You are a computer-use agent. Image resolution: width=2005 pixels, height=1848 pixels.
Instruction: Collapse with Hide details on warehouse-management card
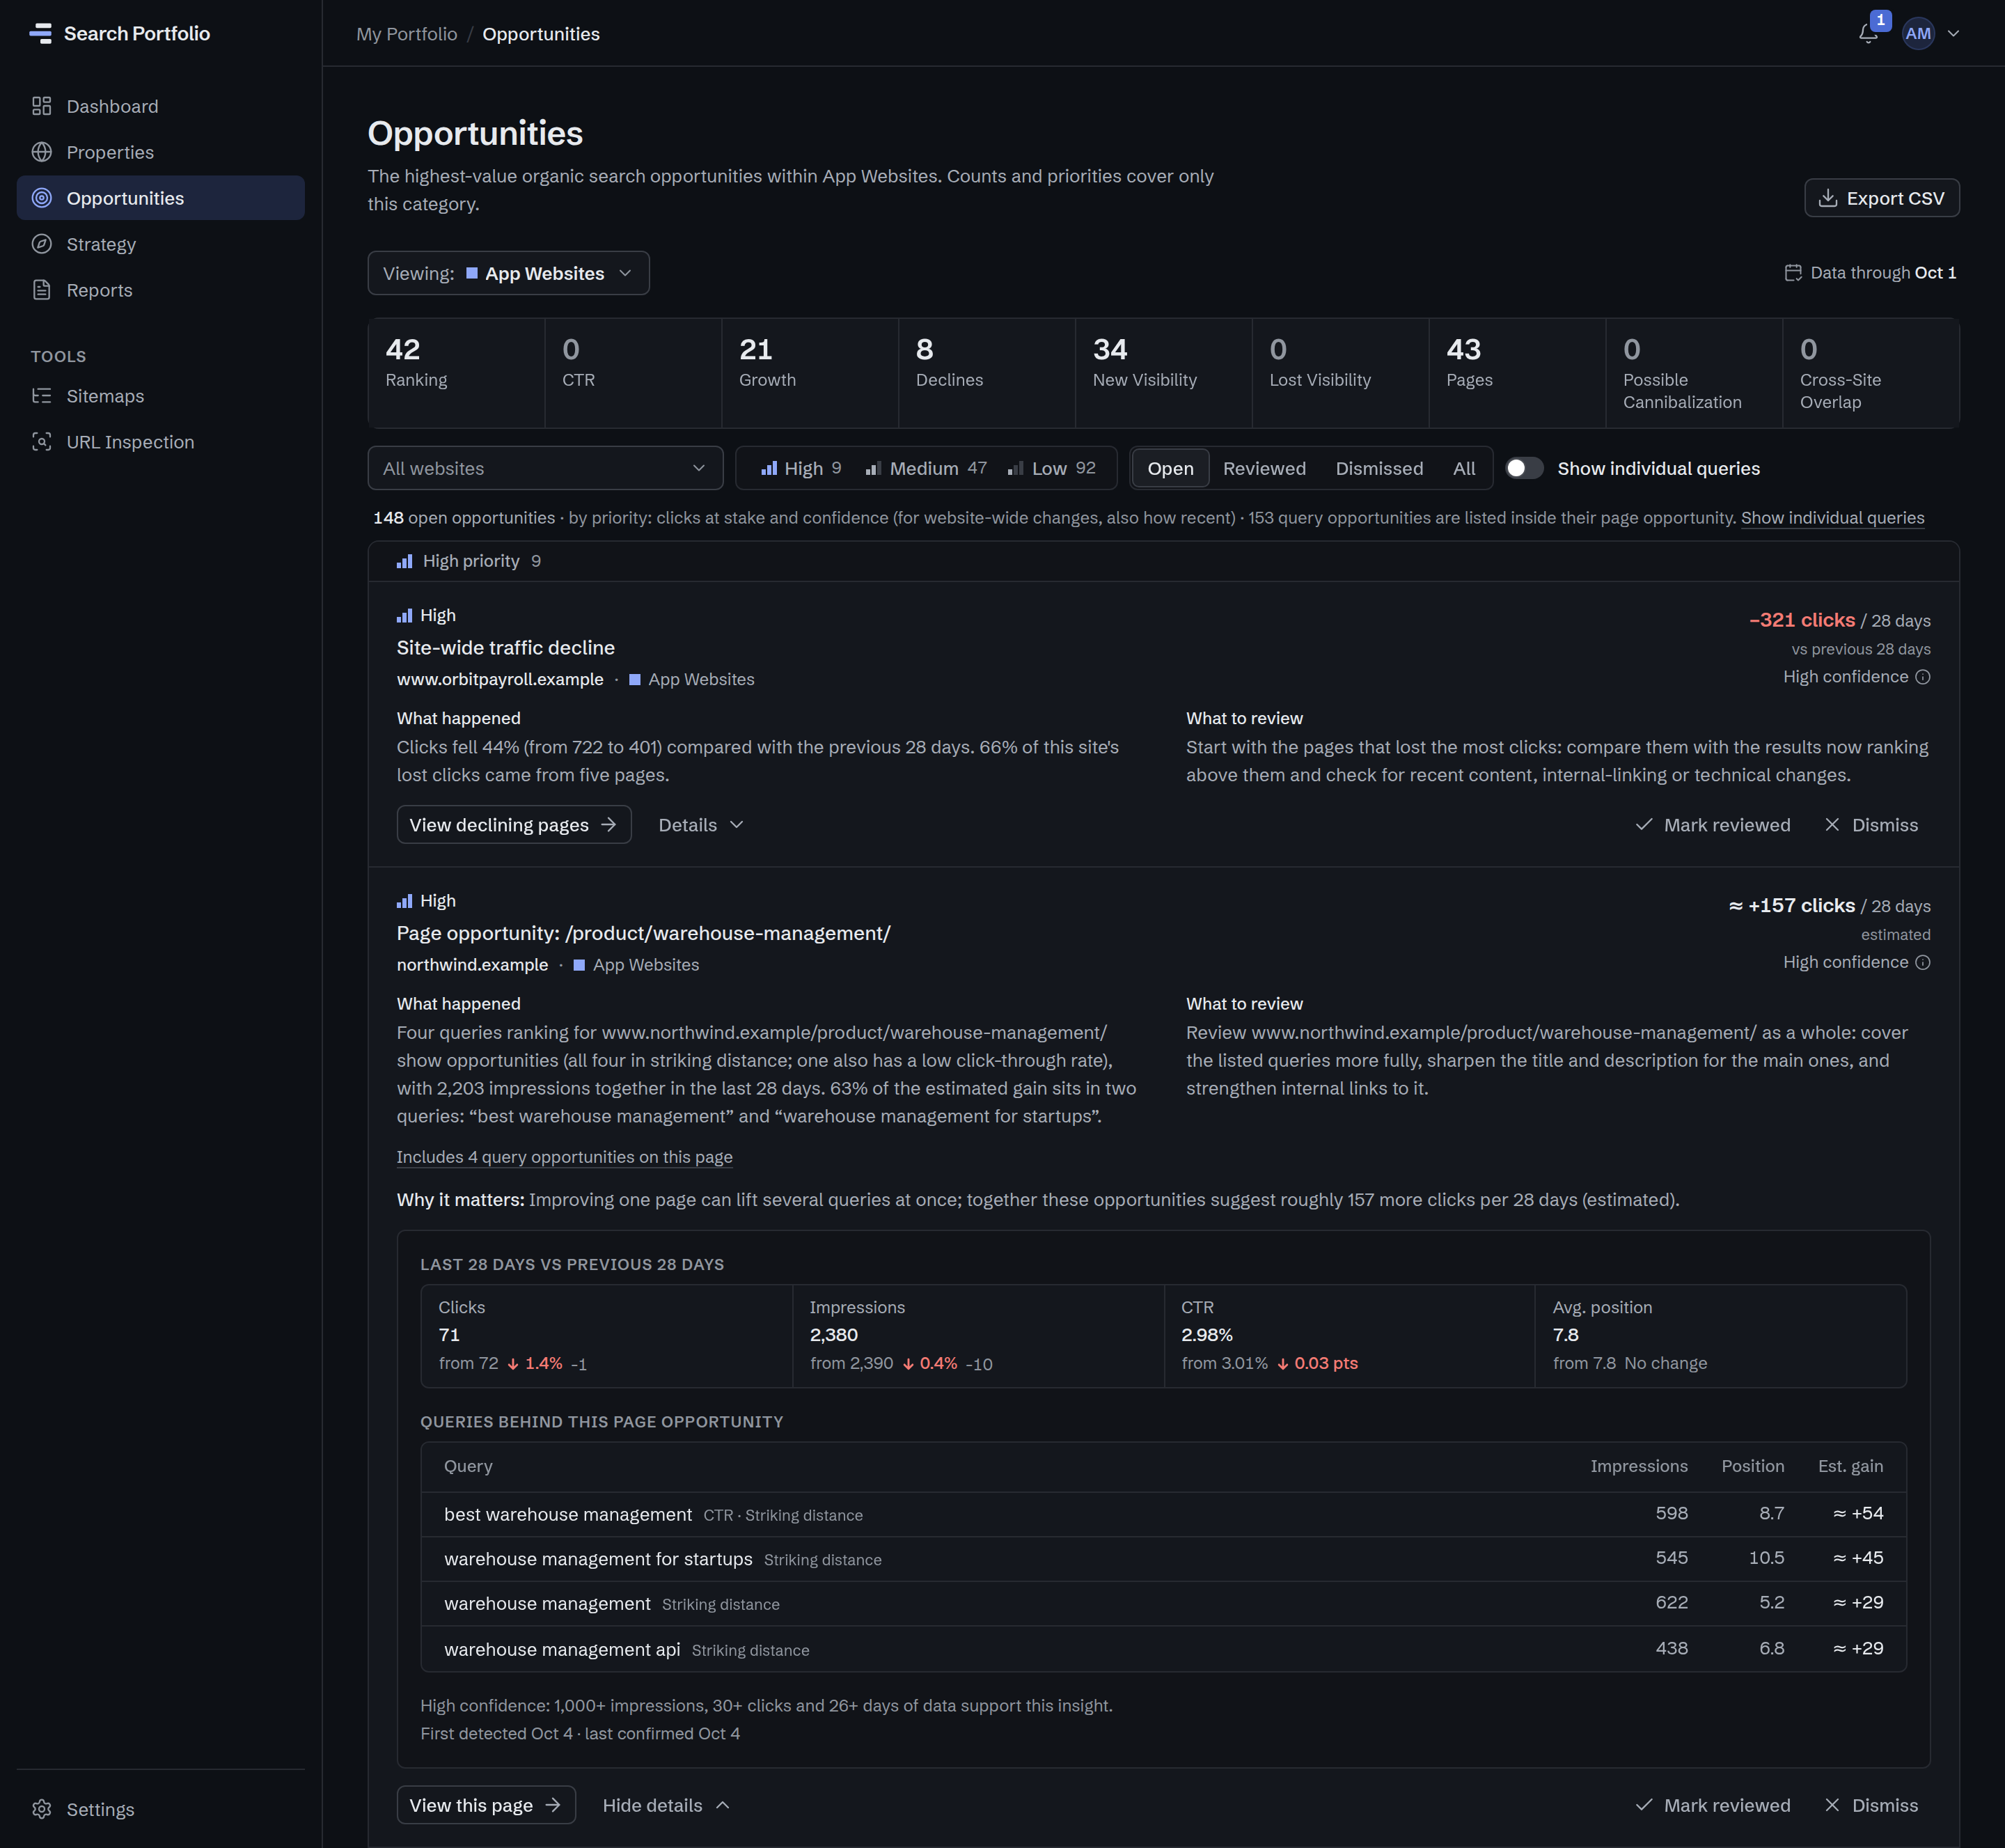click(666, 1805)
